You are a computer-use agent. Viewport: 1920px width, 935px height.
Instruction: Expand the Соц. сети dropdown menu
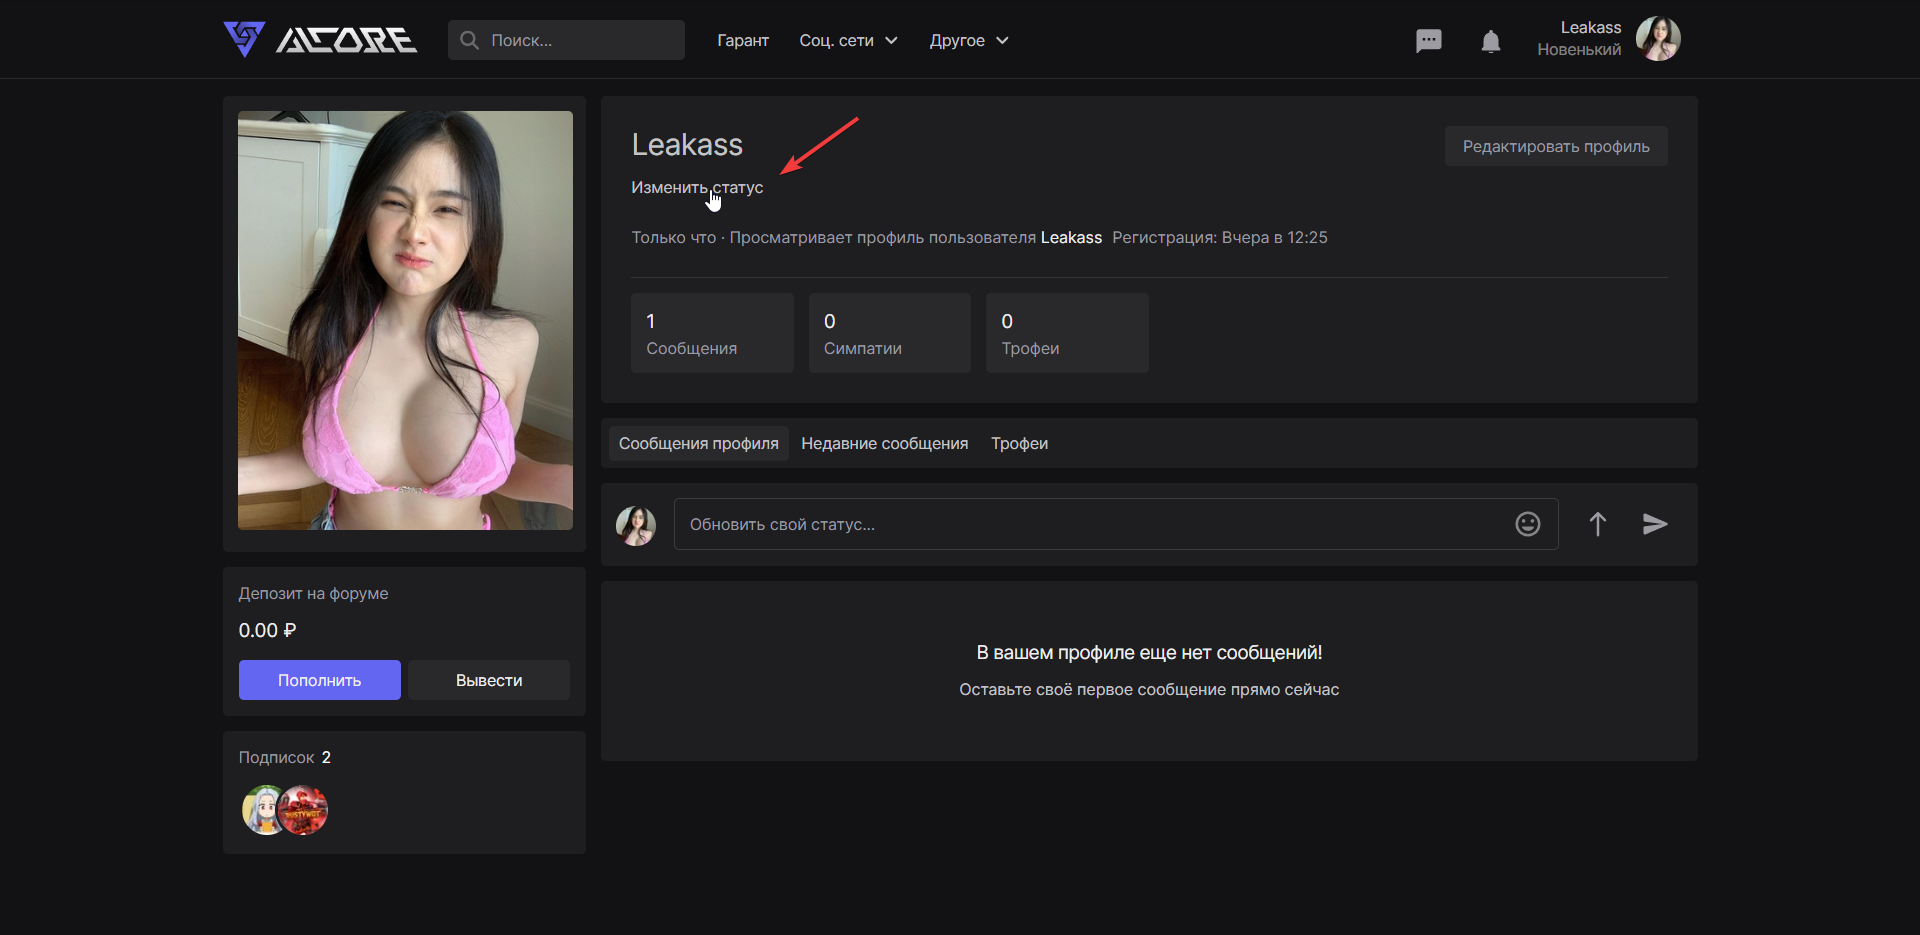848,40
